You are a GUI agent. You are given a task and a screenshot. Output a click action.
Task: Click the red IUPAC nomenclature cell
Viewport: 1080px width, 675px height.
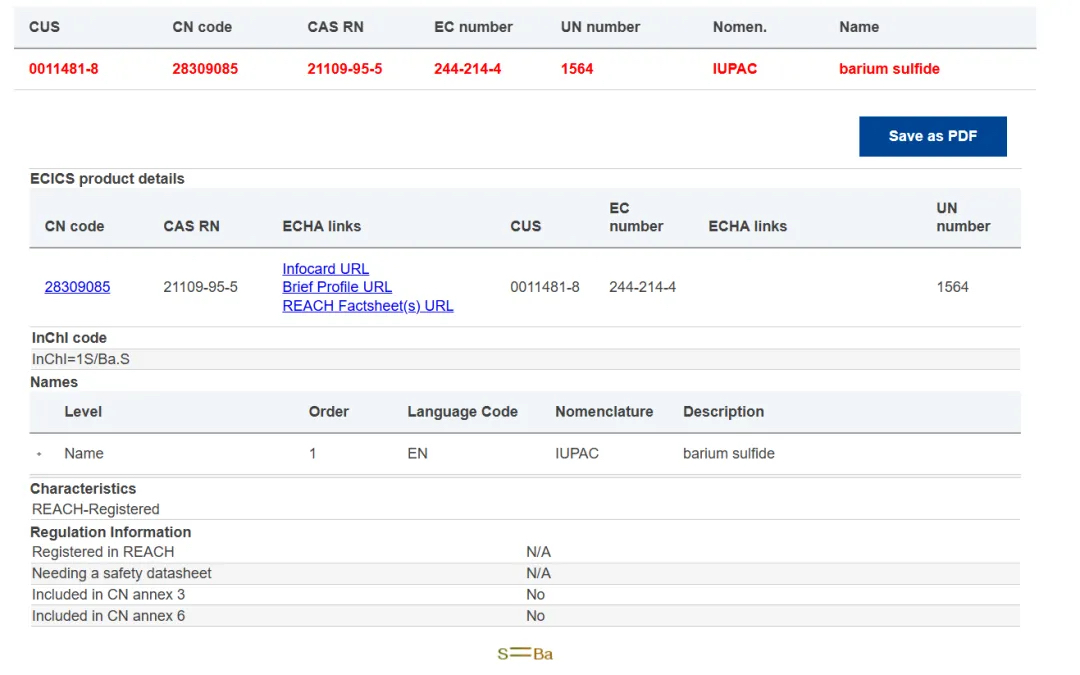tap(735, 69)
